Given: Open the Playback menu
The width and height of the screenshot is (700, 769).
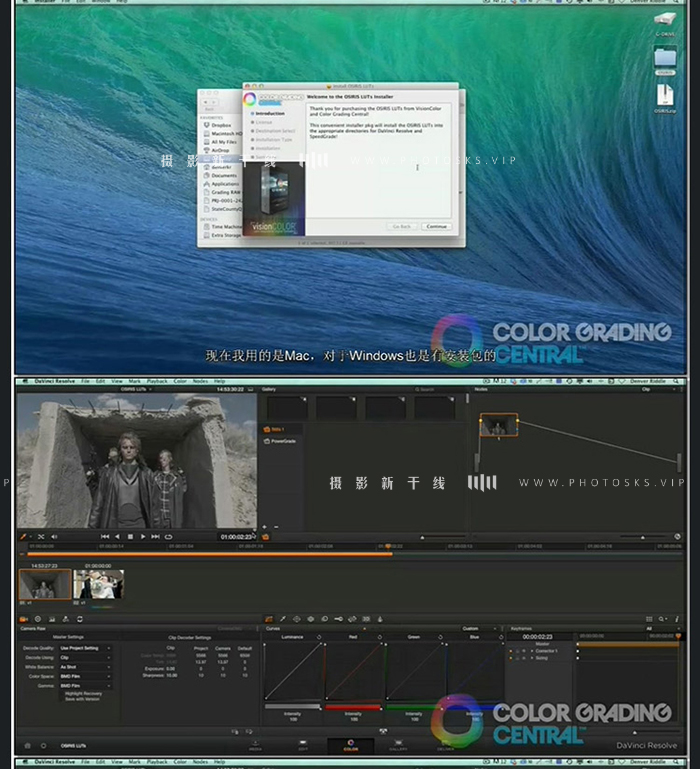Looking at the screenshot, I should pyautogui.click(x=157, y=381).
